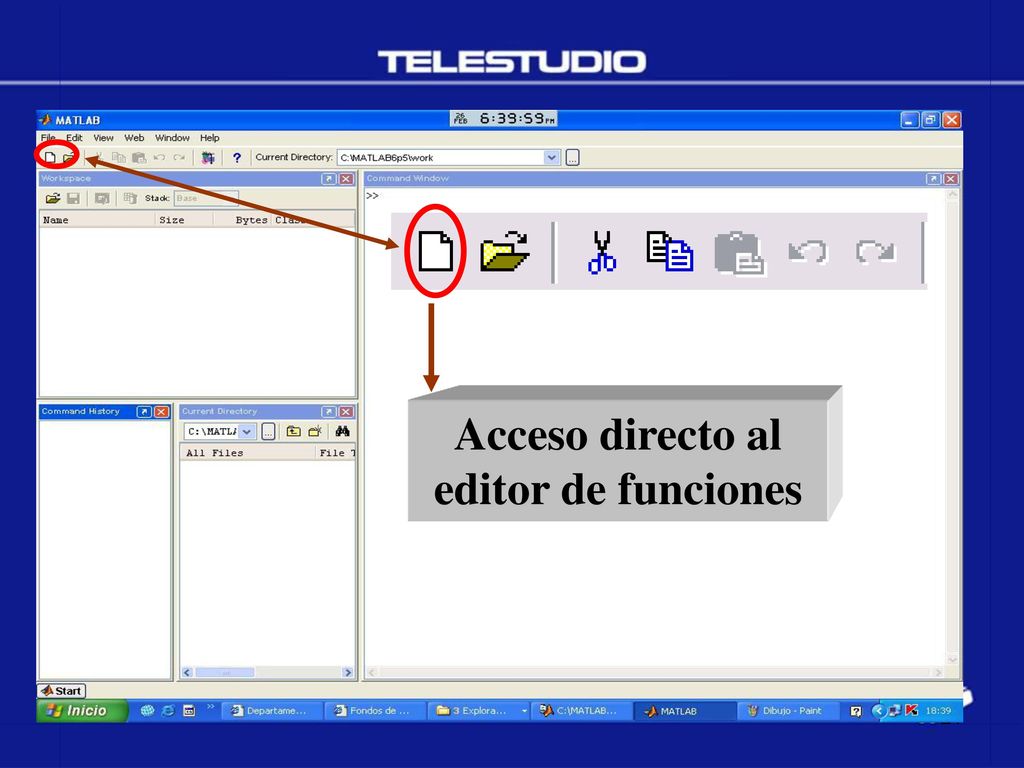Close the Command Window panel
1024x768 pixels.
pos(951,179)
